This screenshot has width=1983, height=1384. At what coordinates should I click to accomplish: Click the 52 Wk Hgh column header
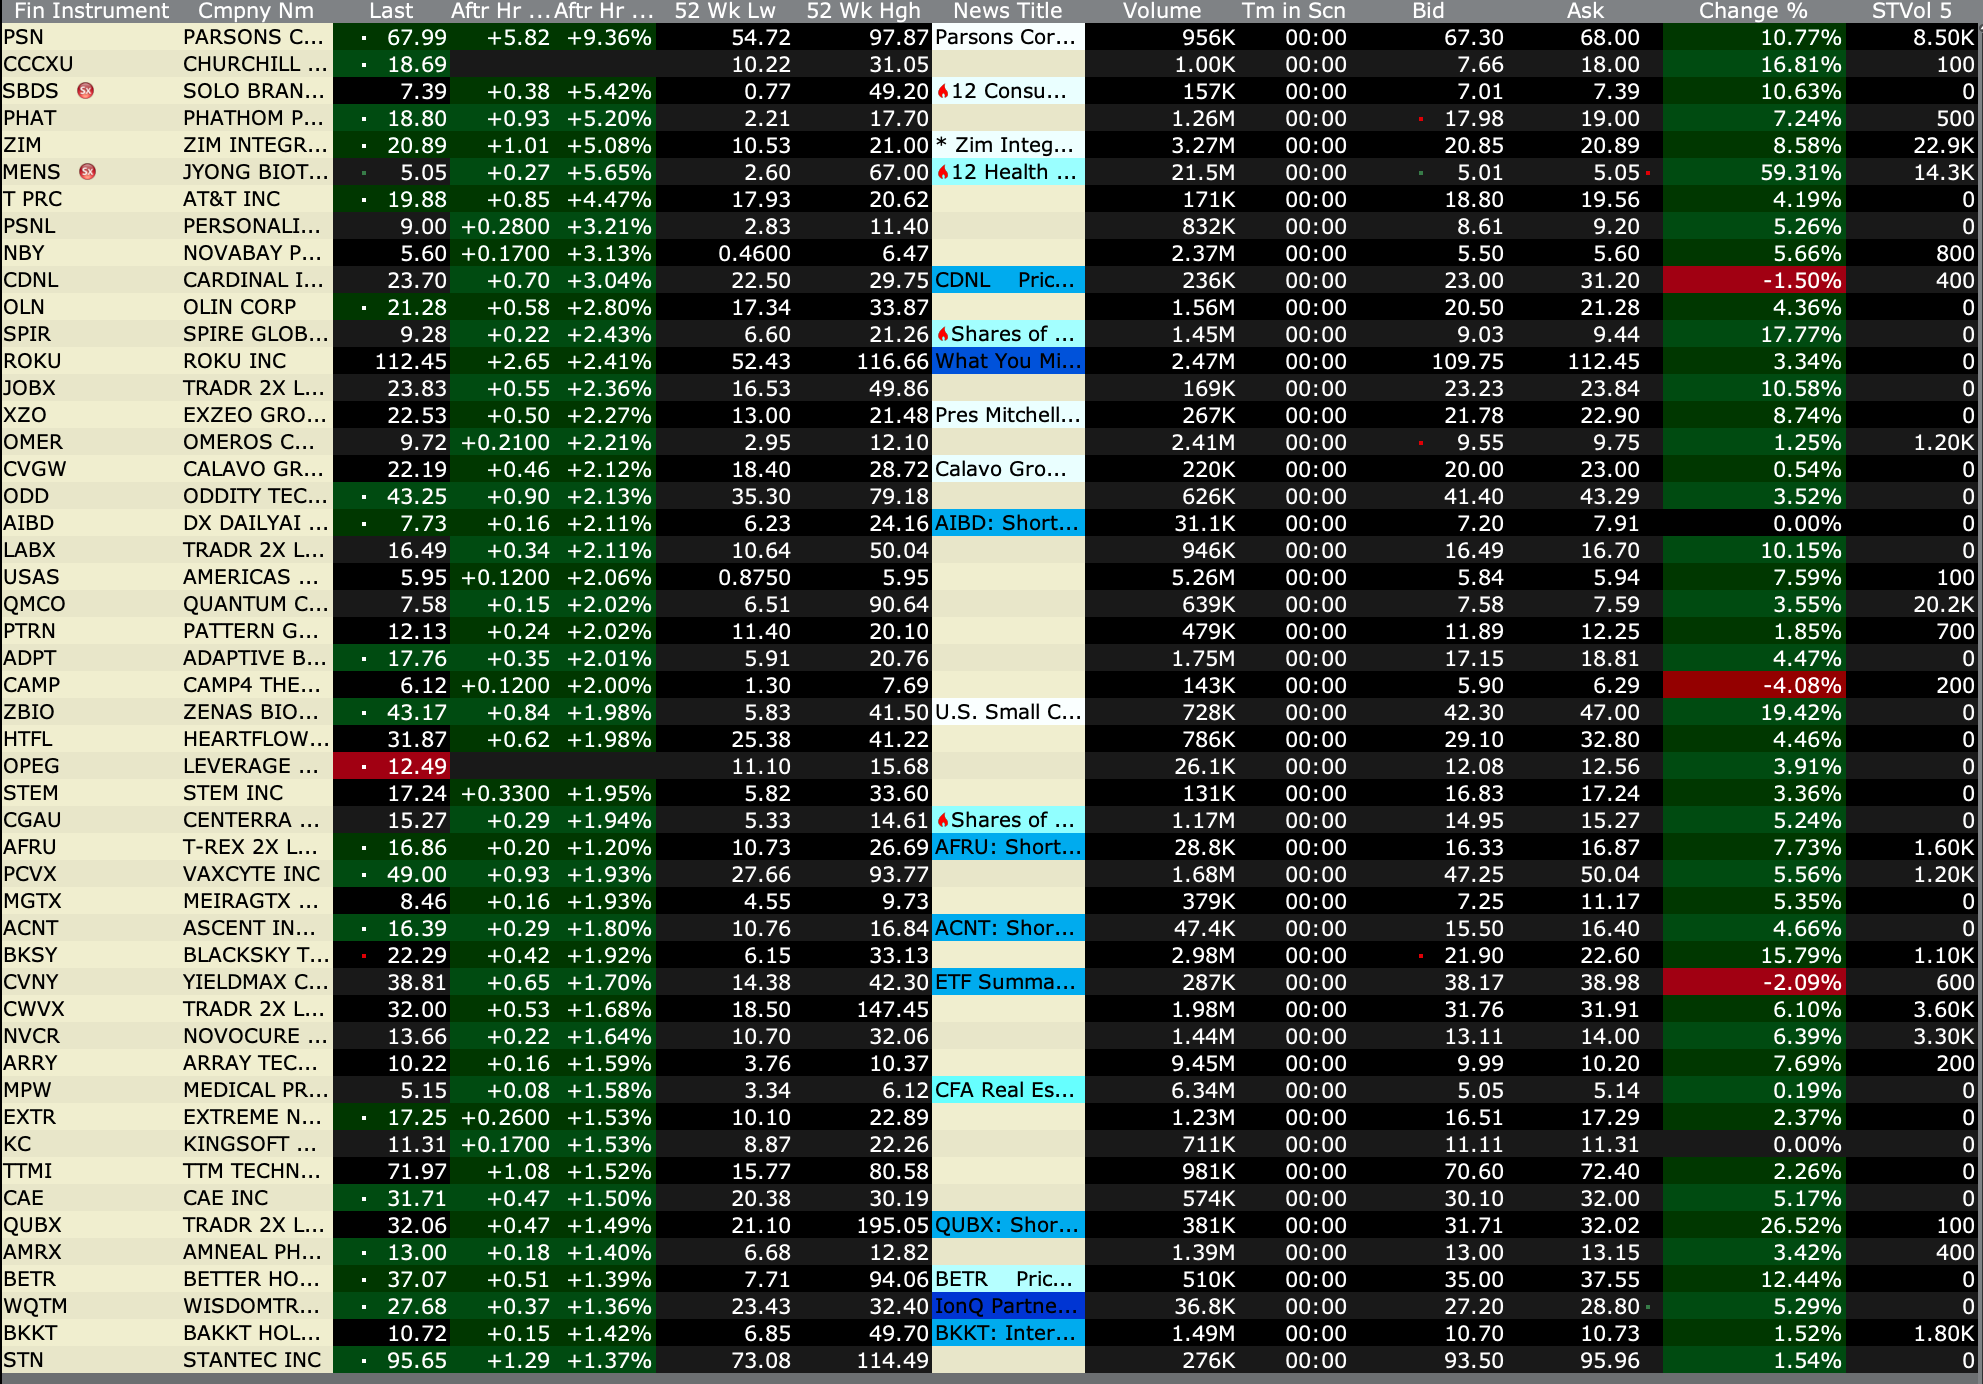862,11
